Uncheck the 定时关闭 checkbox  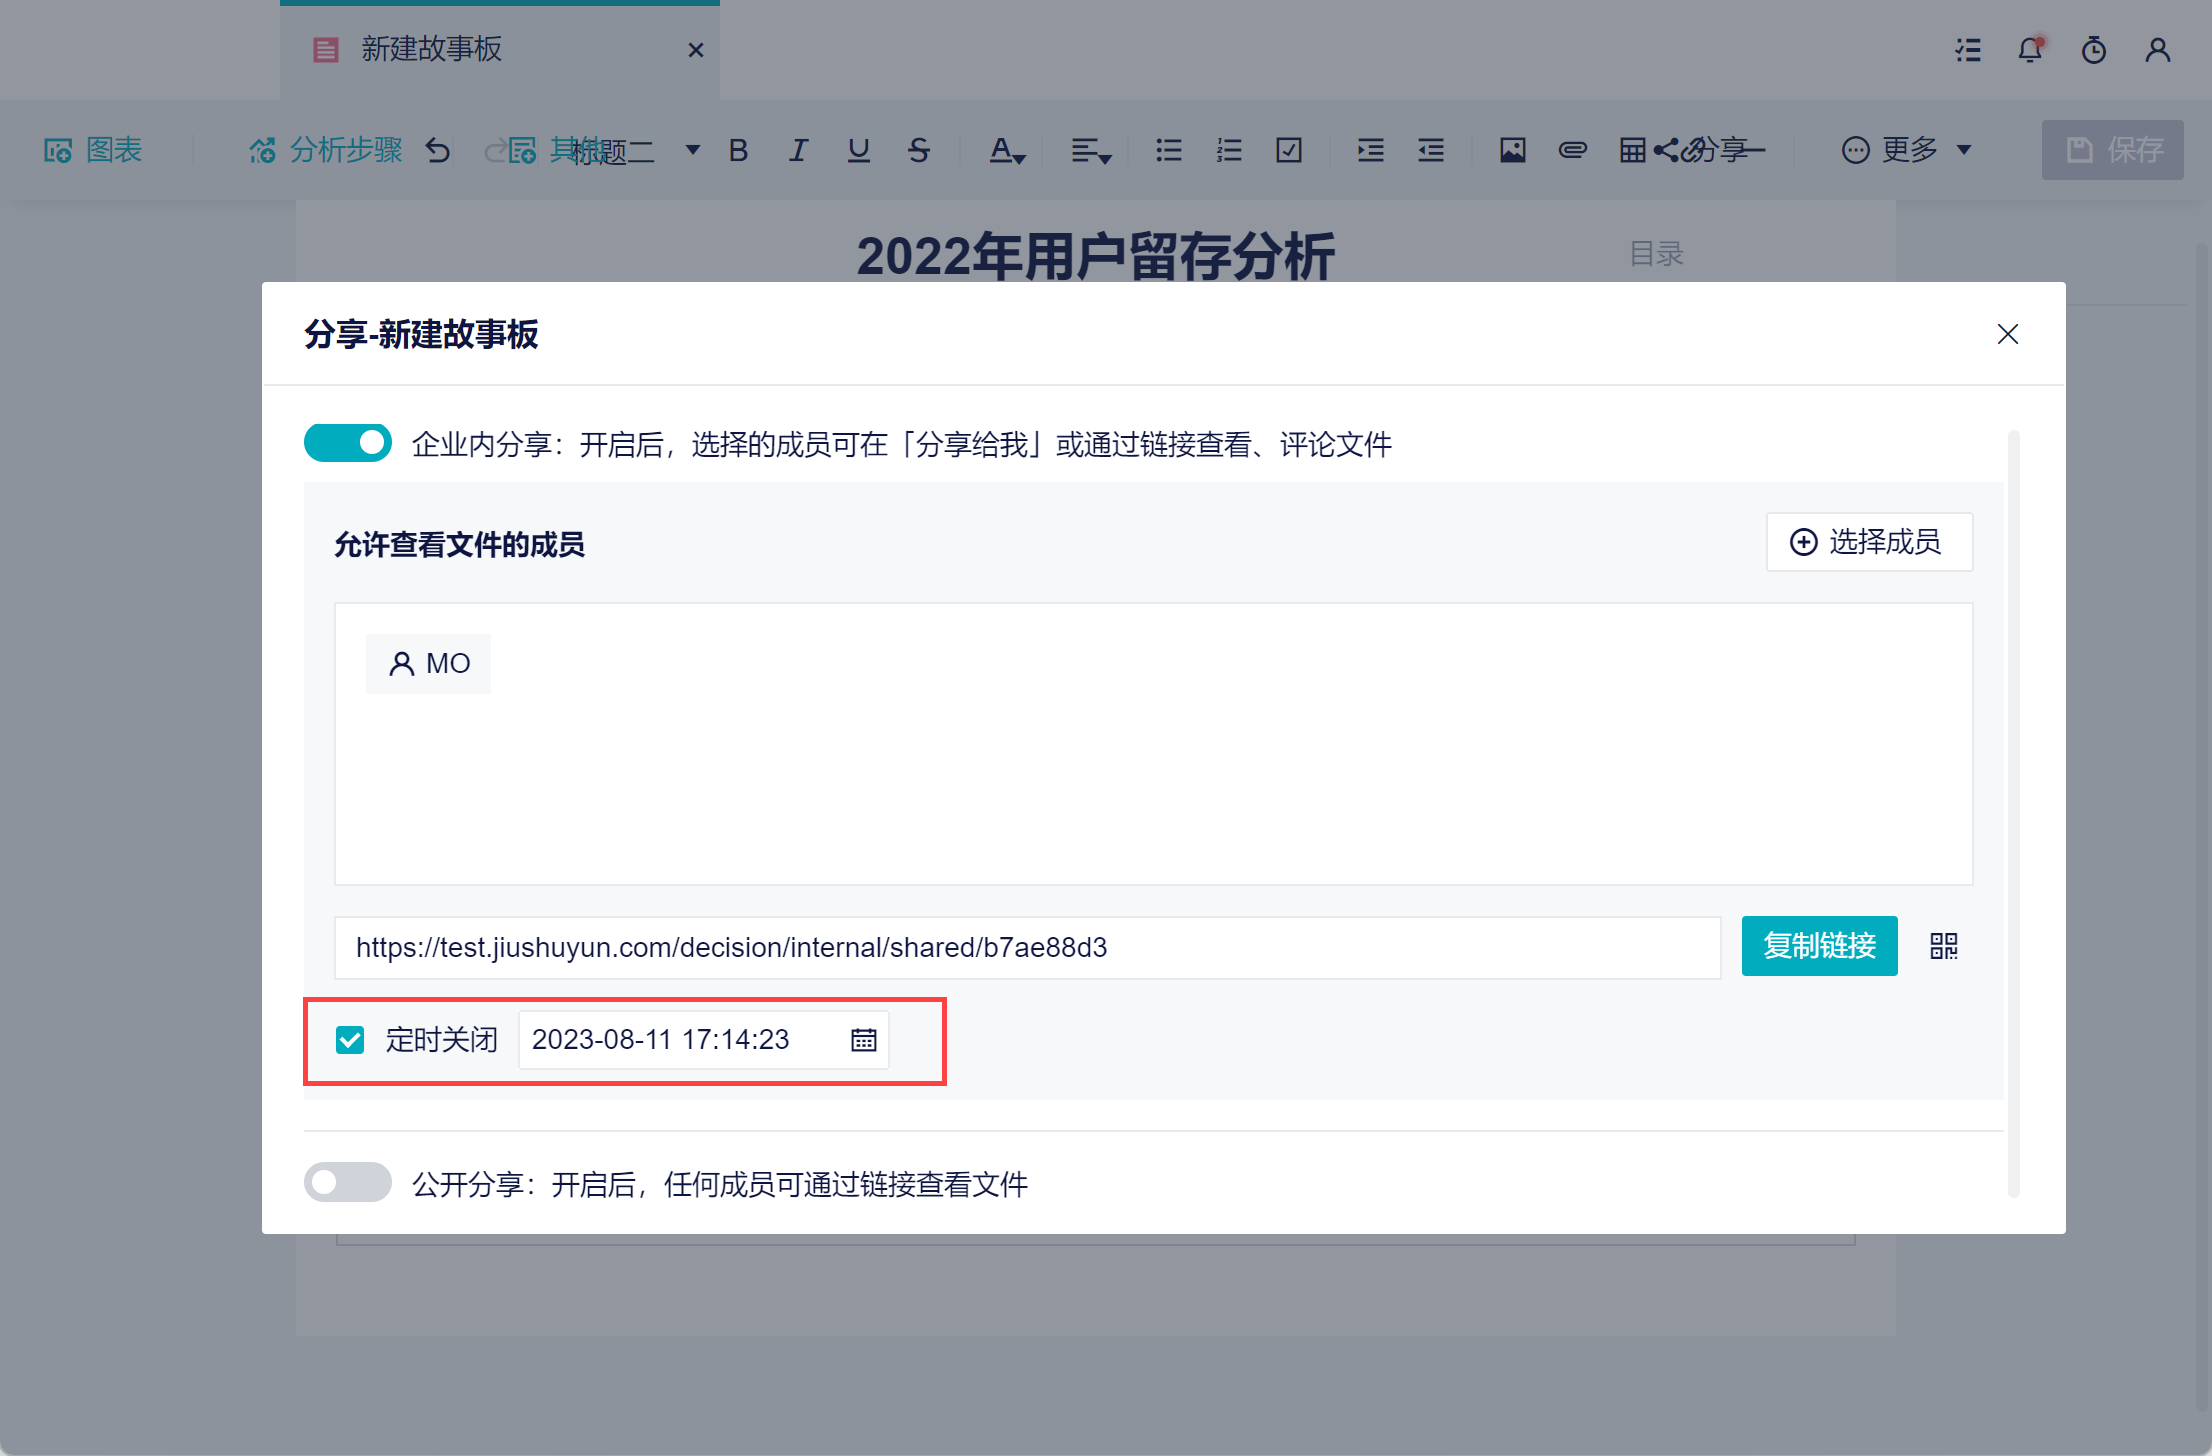pos(350,1040)
